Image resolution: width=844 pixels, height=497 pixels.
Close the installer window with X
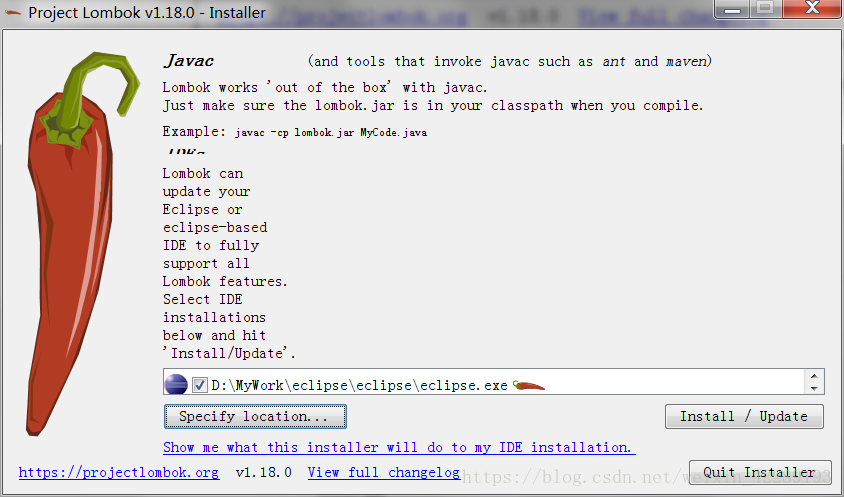click(812, 8)
